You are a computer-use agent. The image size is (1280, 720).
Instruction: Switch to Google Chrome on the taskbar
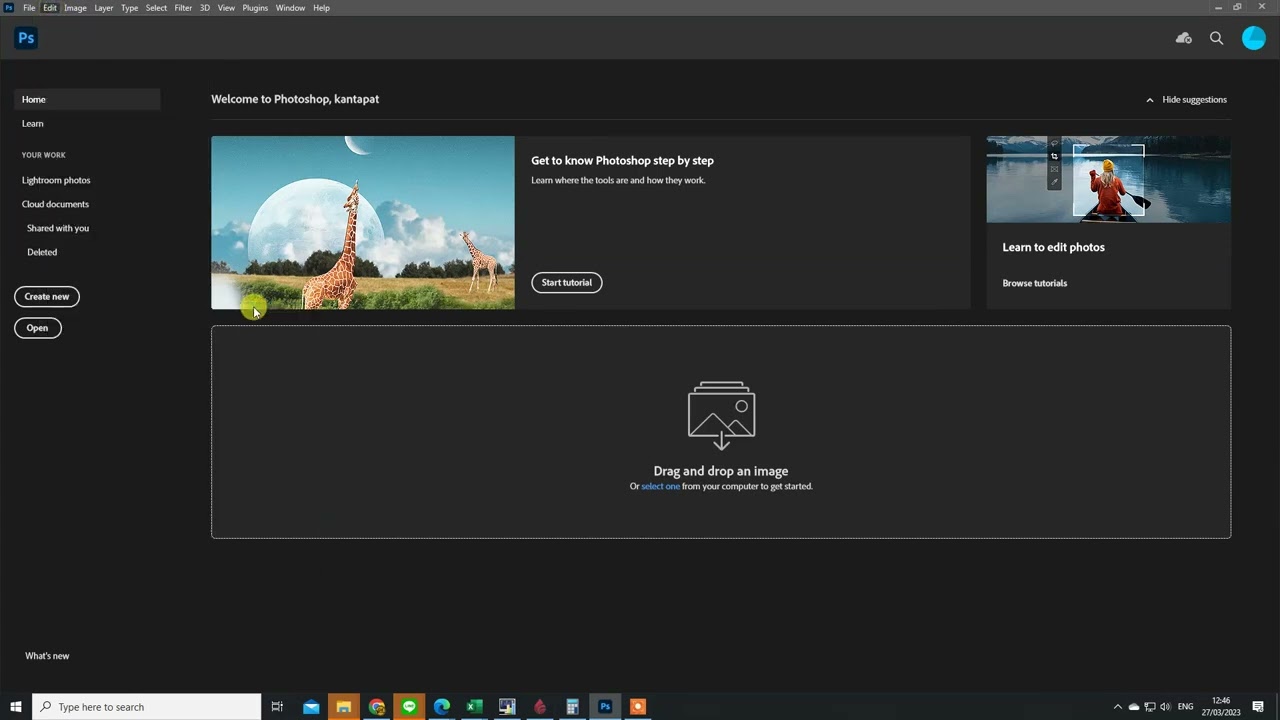coord(377,707)
